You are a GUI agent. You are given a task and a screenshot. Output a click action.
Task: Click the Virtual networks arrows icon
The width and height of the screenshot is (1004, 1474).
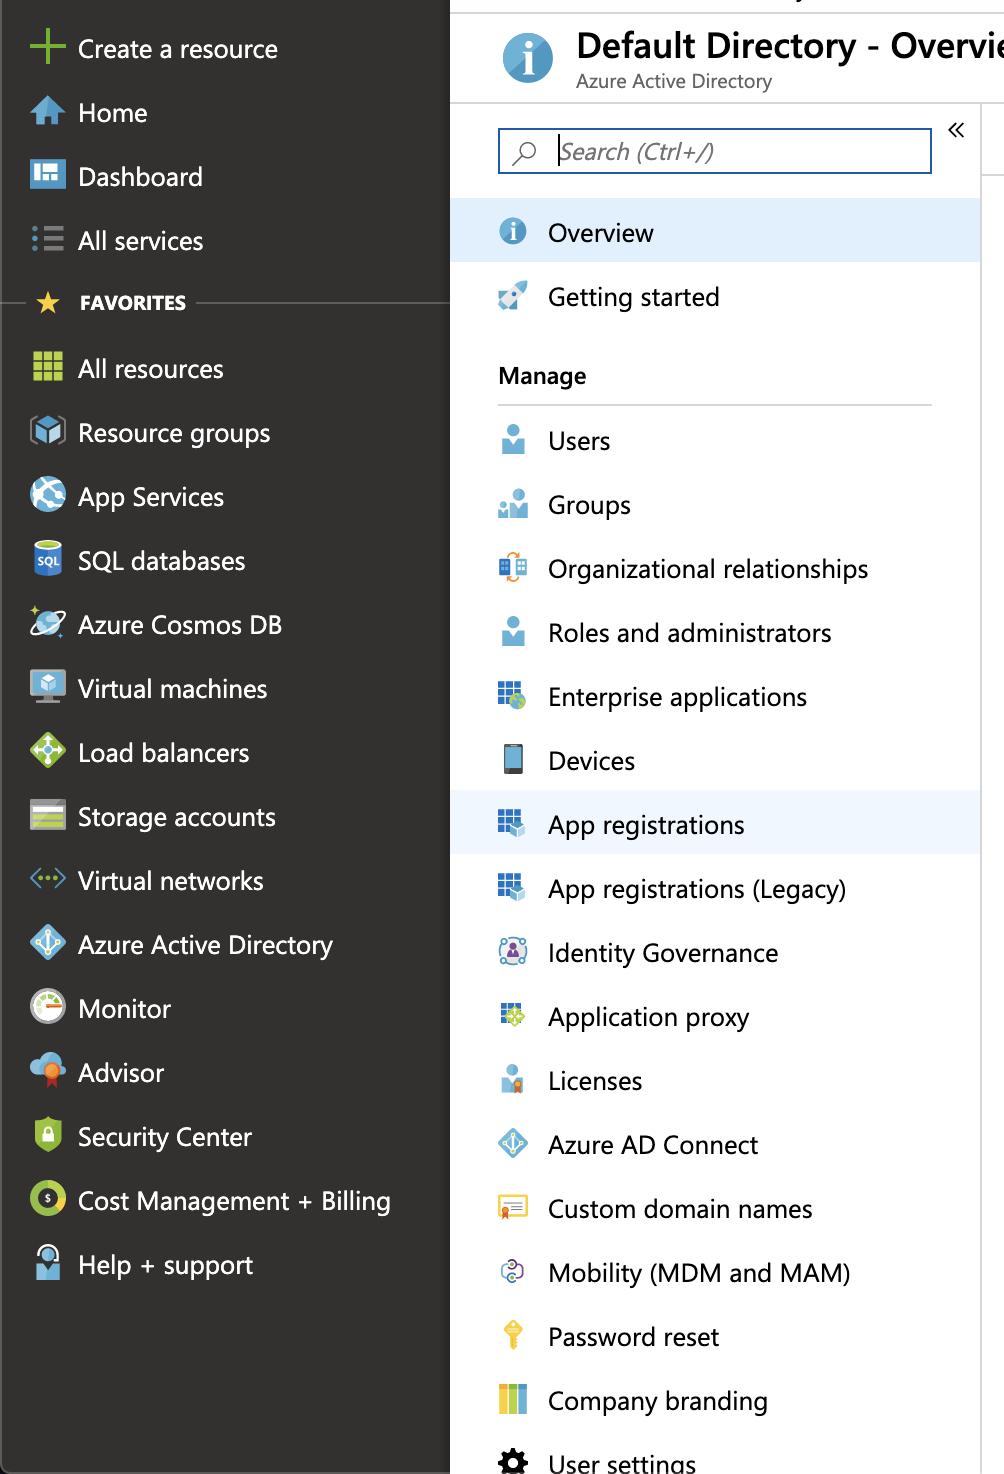click(x=47, y=879)
